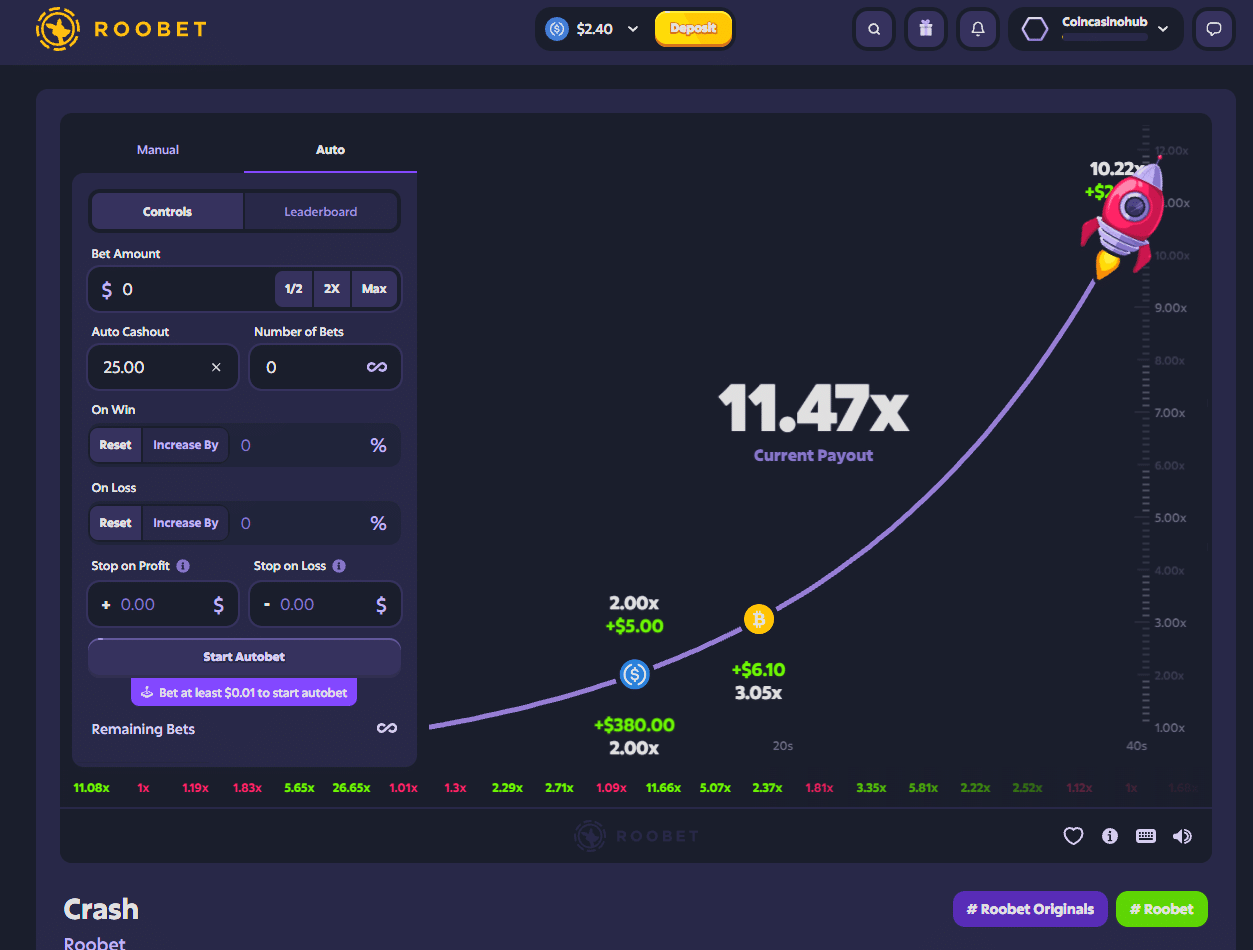Clear Auto Cashout with x icon
This screenshot has width=1253, height=950.
point(216,368)
